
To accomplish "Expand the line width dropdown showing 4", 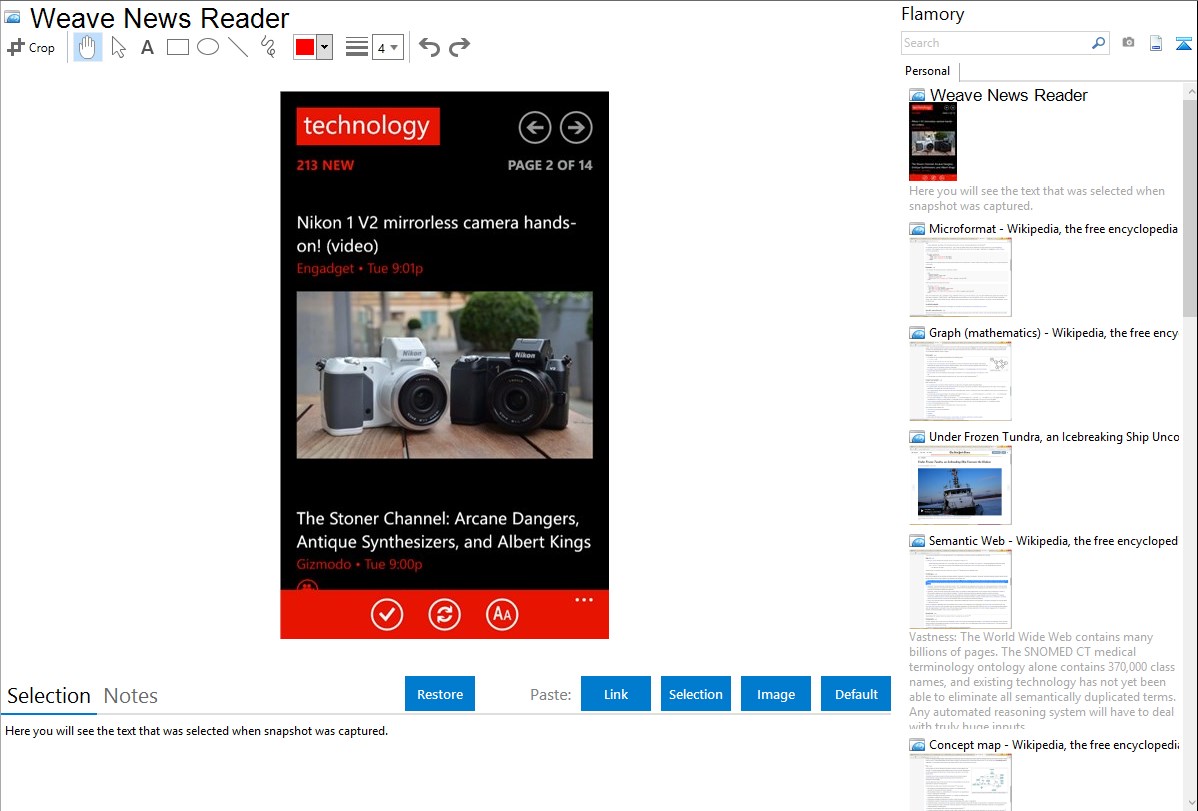I will point(387,47).
